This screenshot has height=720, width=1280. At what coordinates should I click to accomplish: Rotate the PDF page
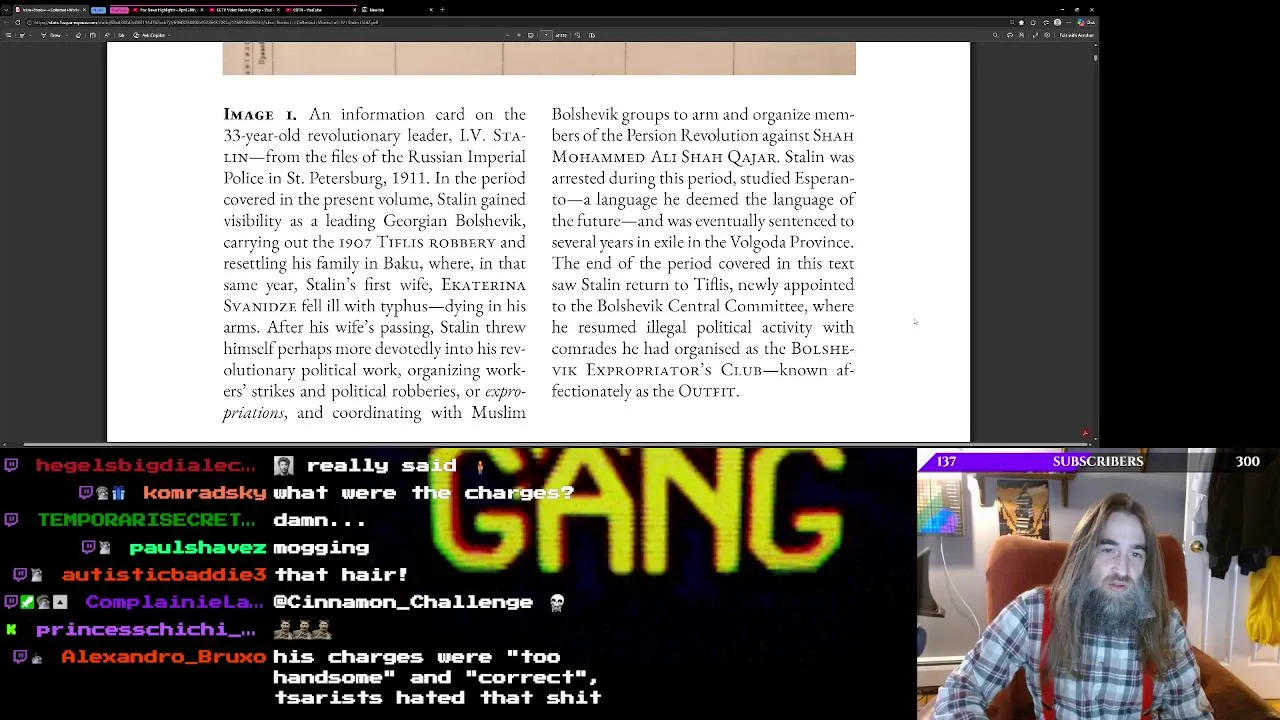pos(578,35)
